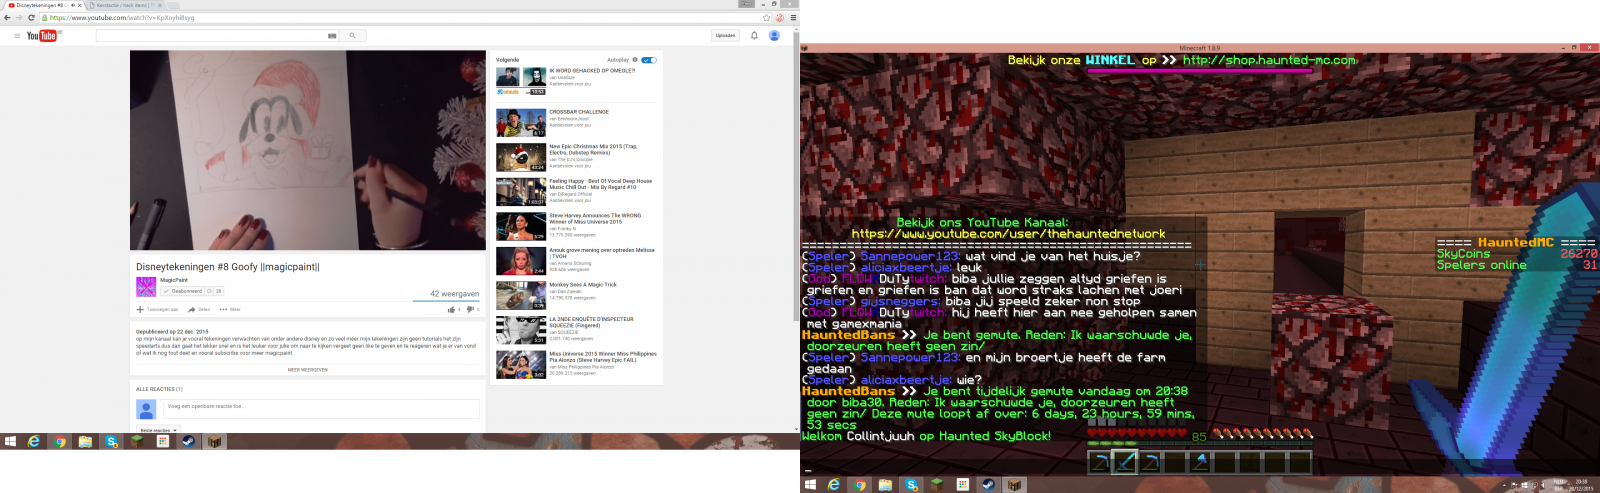Image resolution: width=1600 pixels, height=493 pixels.
Task: Click the YouTube search magnifier button
Action: (352, 36)
